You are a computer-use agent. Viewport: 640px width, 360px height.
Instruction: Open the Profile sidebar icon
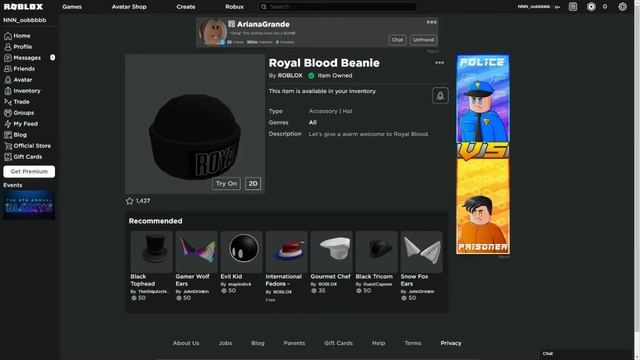click(8, 47)
